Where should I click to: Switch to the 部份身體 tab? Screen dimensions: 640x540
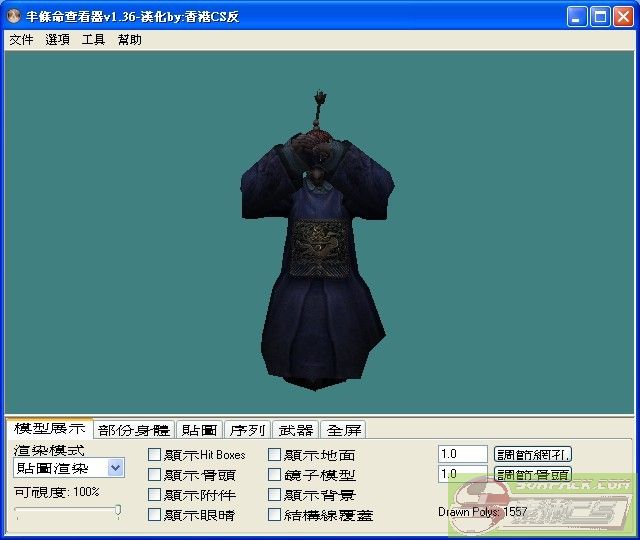134,430
